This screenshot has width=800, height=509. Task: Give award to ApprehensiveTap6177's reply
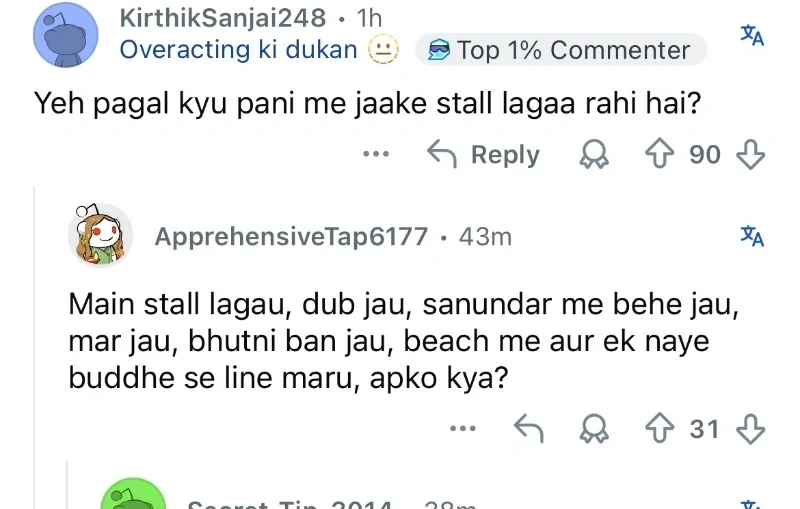click(597, 429)
